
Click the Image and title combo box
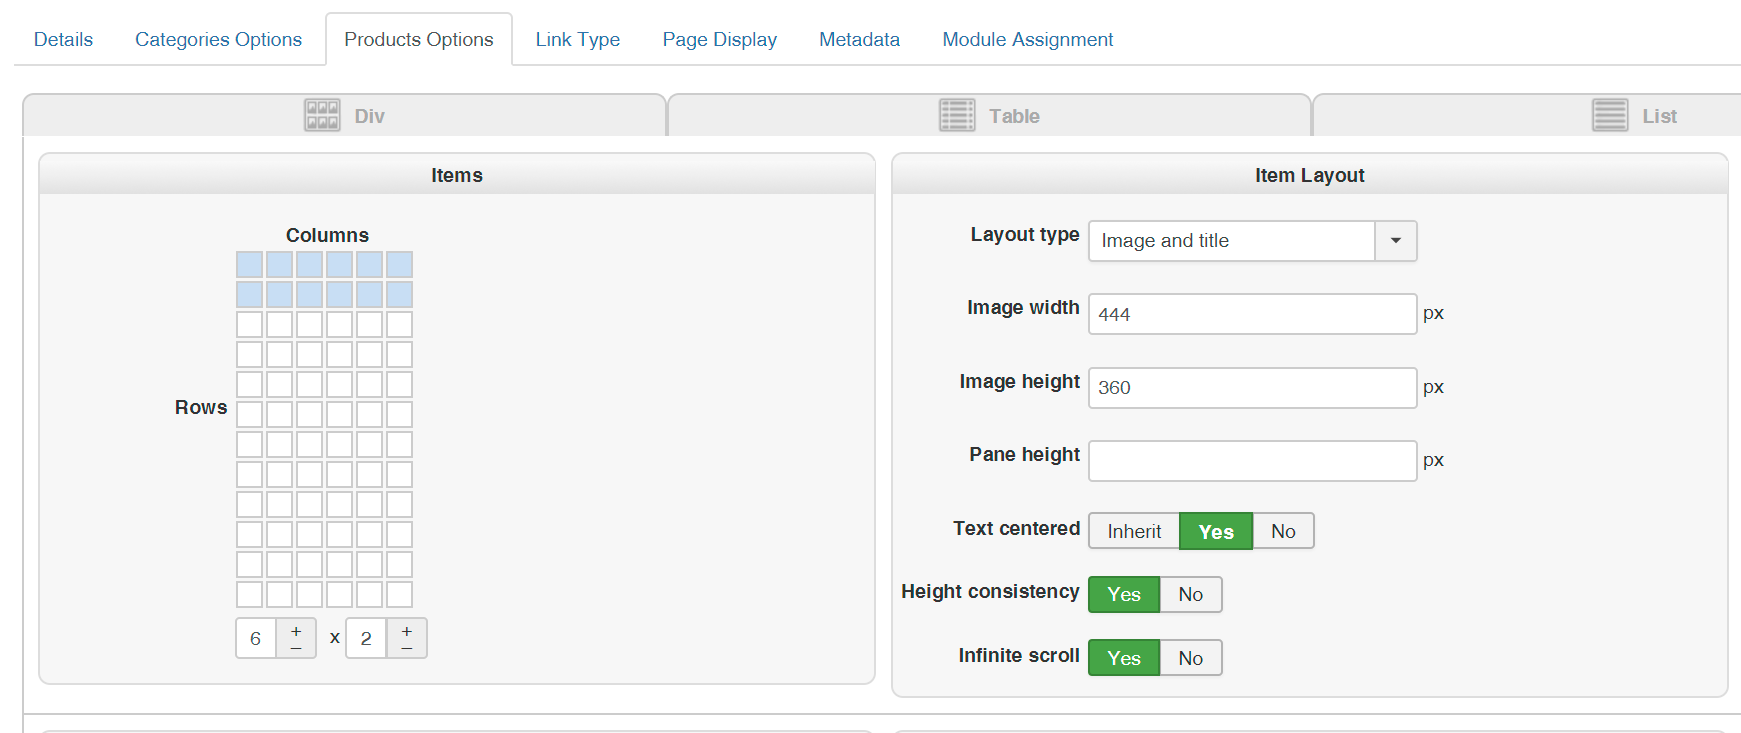pos(1231,241)
